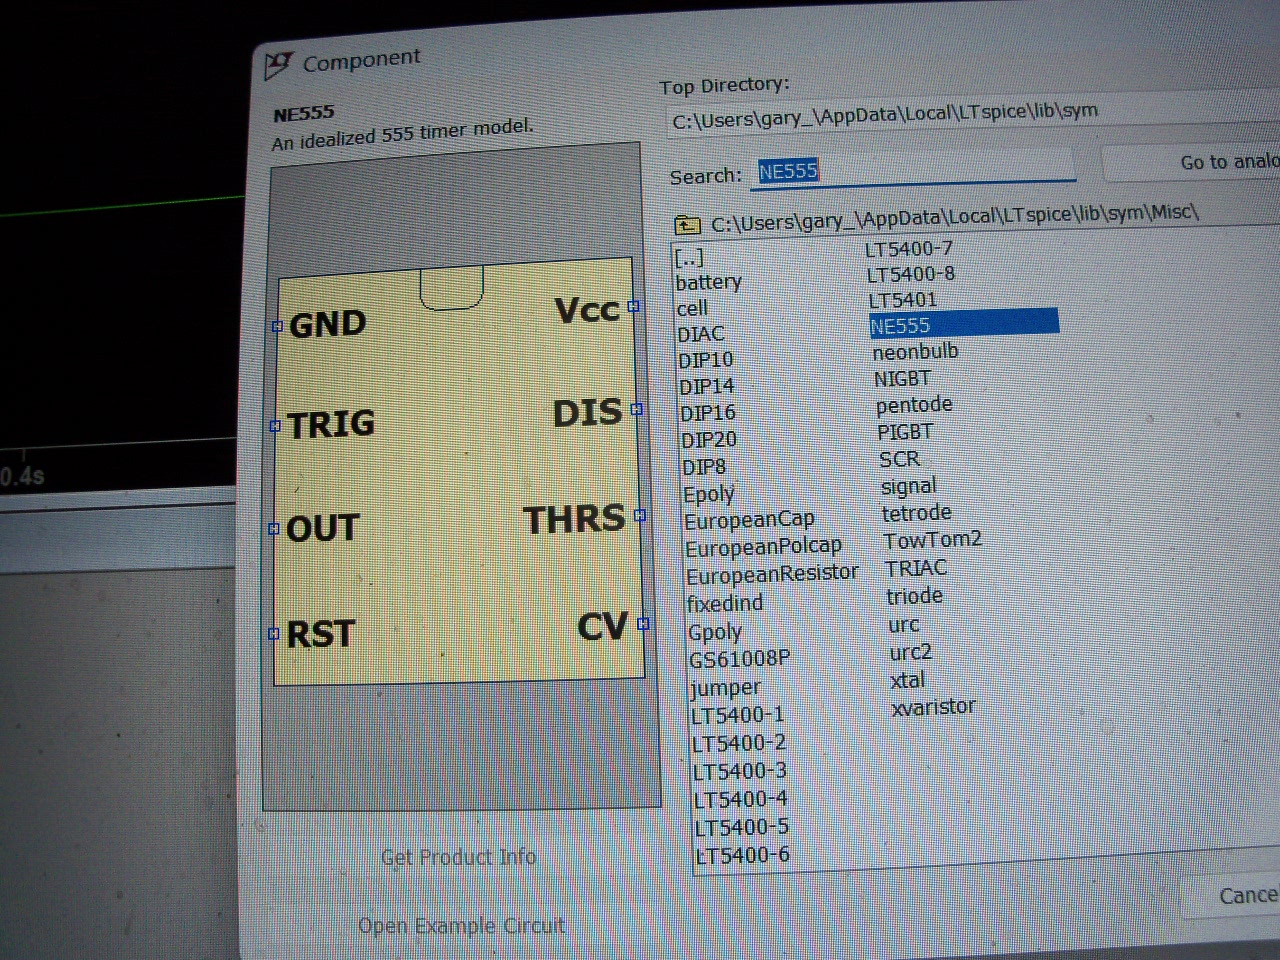This screenshot has width=1280, height=960.
Task: Select fixedind in the component list
Action: click(725, 603)
